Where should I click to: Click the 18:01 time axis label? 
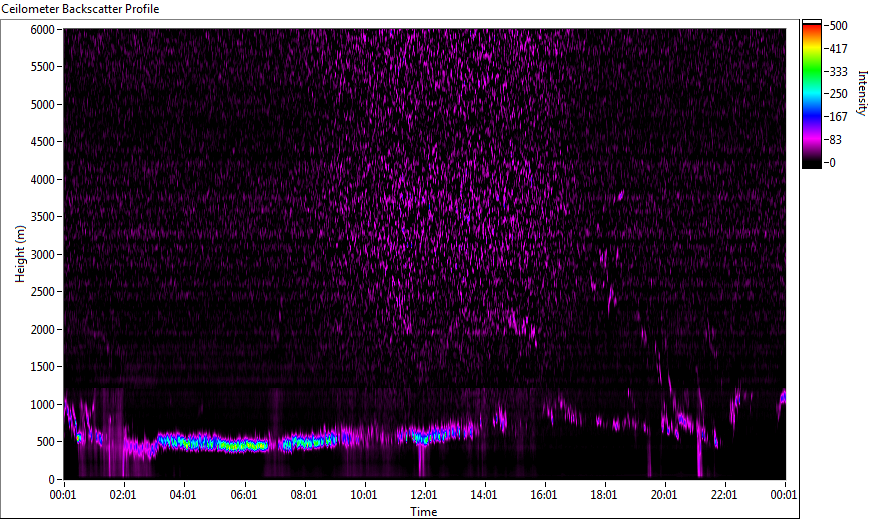pos(604,495)
